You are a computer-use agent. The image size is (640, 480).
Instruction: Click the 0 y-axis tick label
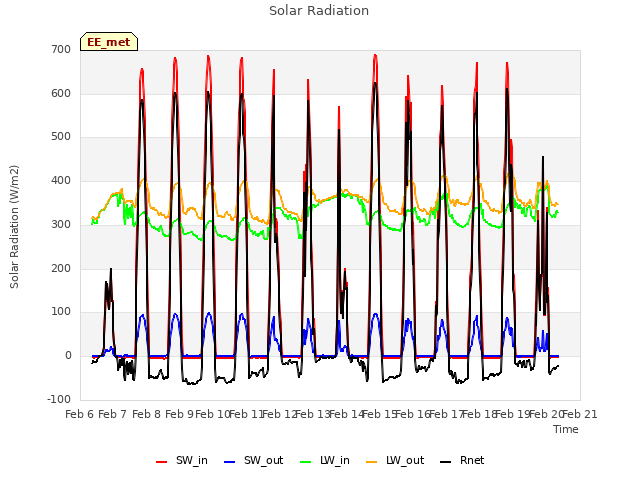point(68,356)
